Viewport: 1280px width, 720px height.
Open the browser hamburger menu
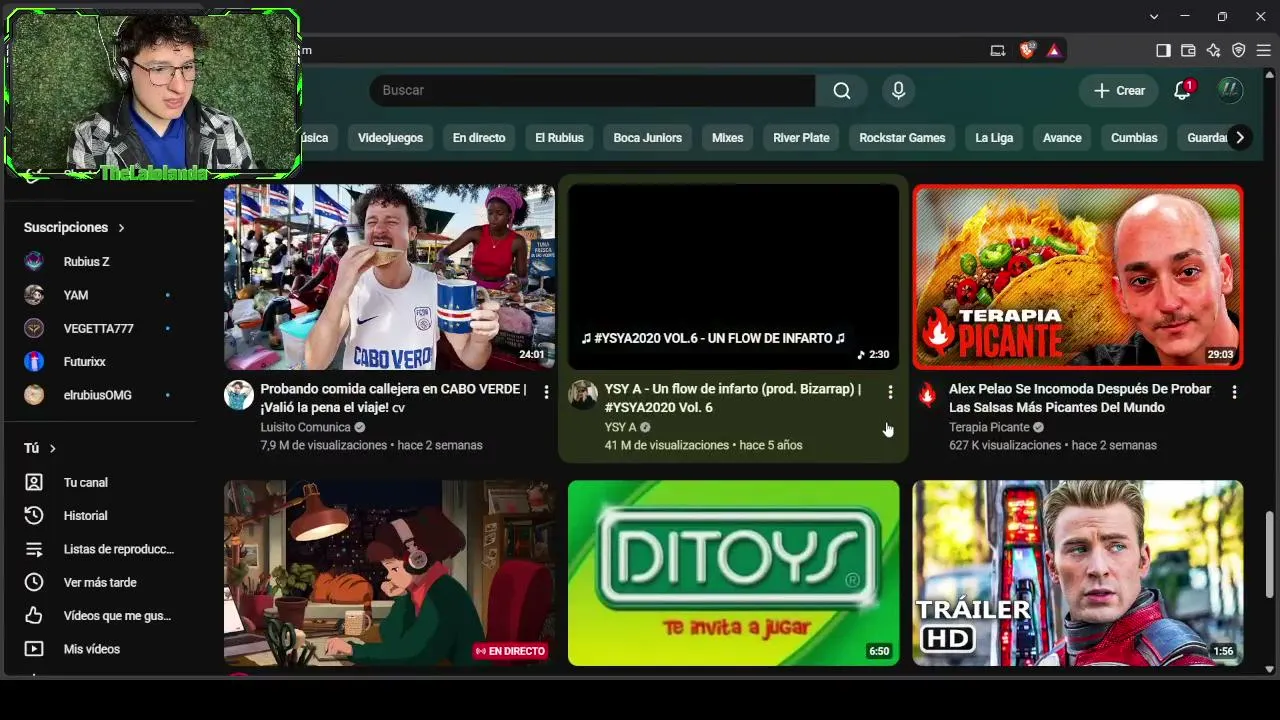[x=1263, y=50]
